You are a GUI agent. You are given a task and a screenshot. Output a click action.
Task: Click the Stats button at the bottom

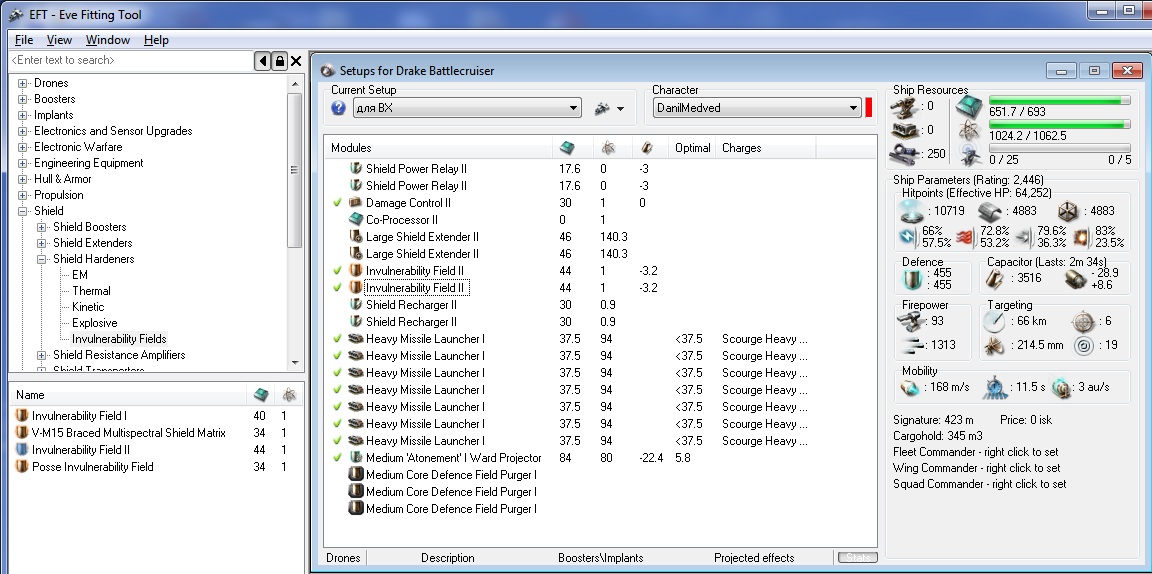coord(857,558)
